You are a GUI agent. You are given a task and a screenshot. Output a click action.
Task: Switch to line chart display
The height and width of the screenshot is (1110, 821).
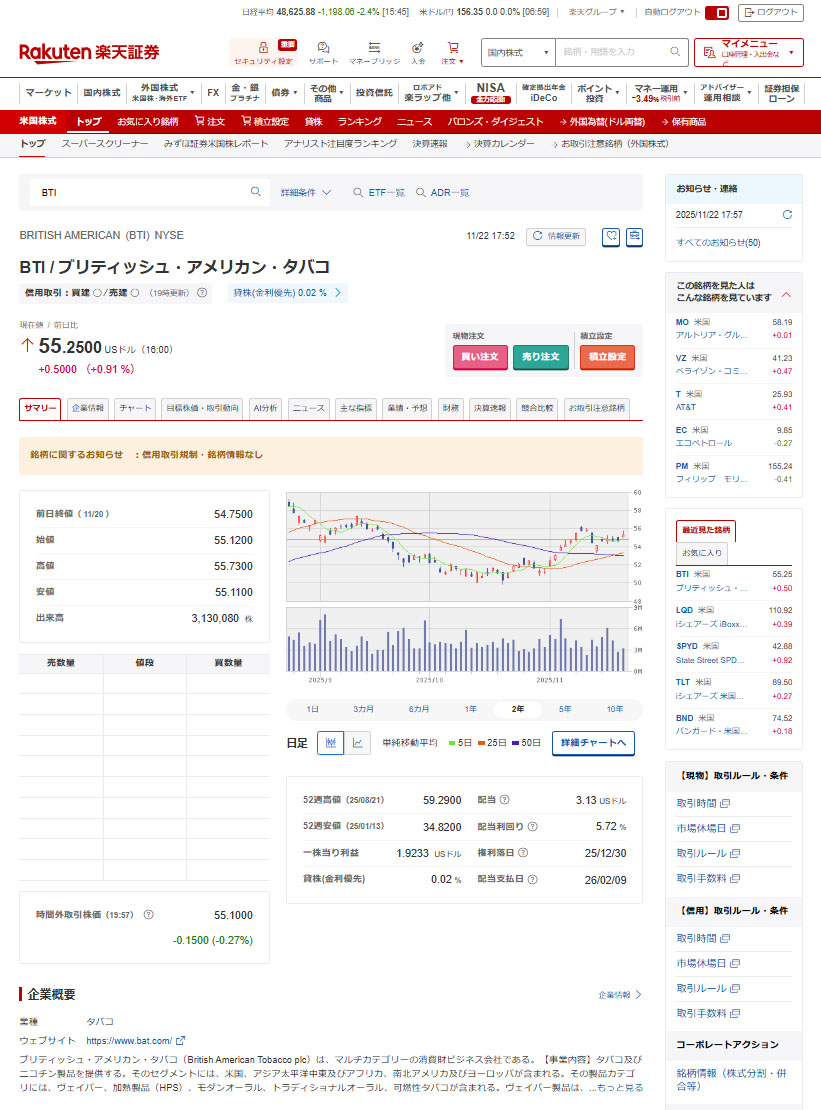358,743
